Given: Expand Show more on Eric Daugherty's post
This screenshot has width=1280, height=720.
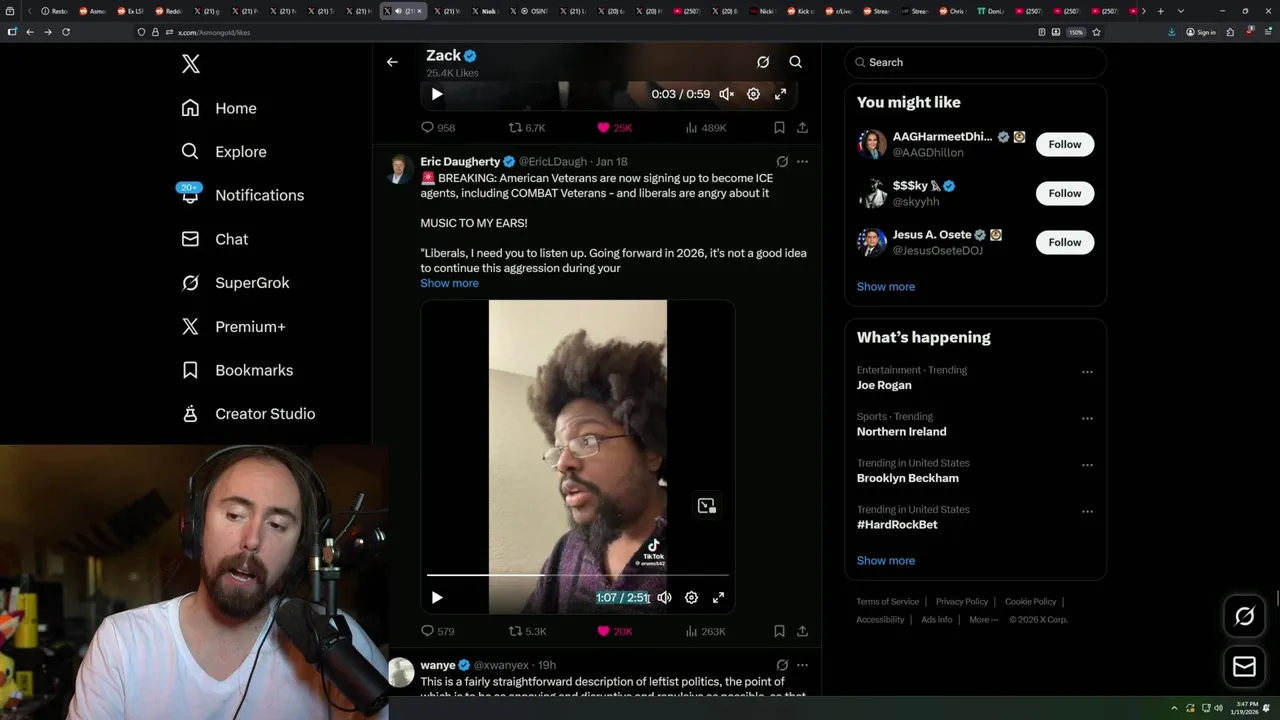Looking at the screenshot, I should tap(449, 283).
